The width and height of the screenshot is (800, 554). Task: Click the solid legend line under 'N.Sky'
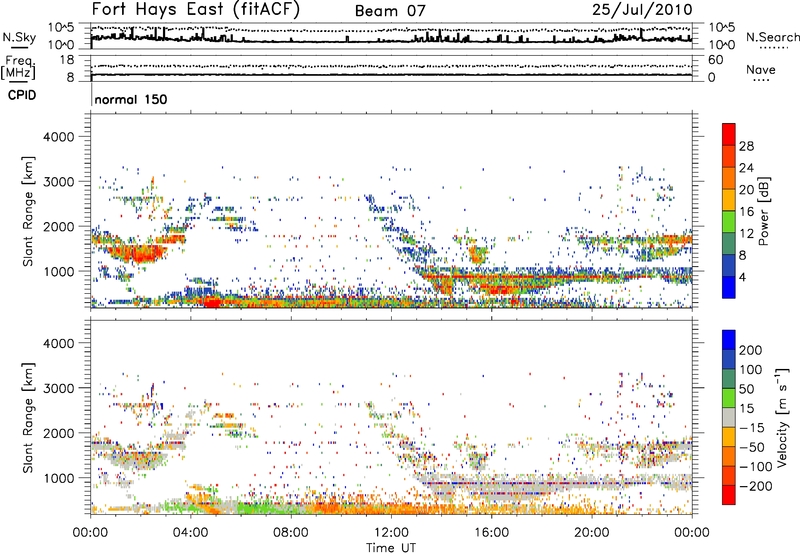(x=19, y=47)
